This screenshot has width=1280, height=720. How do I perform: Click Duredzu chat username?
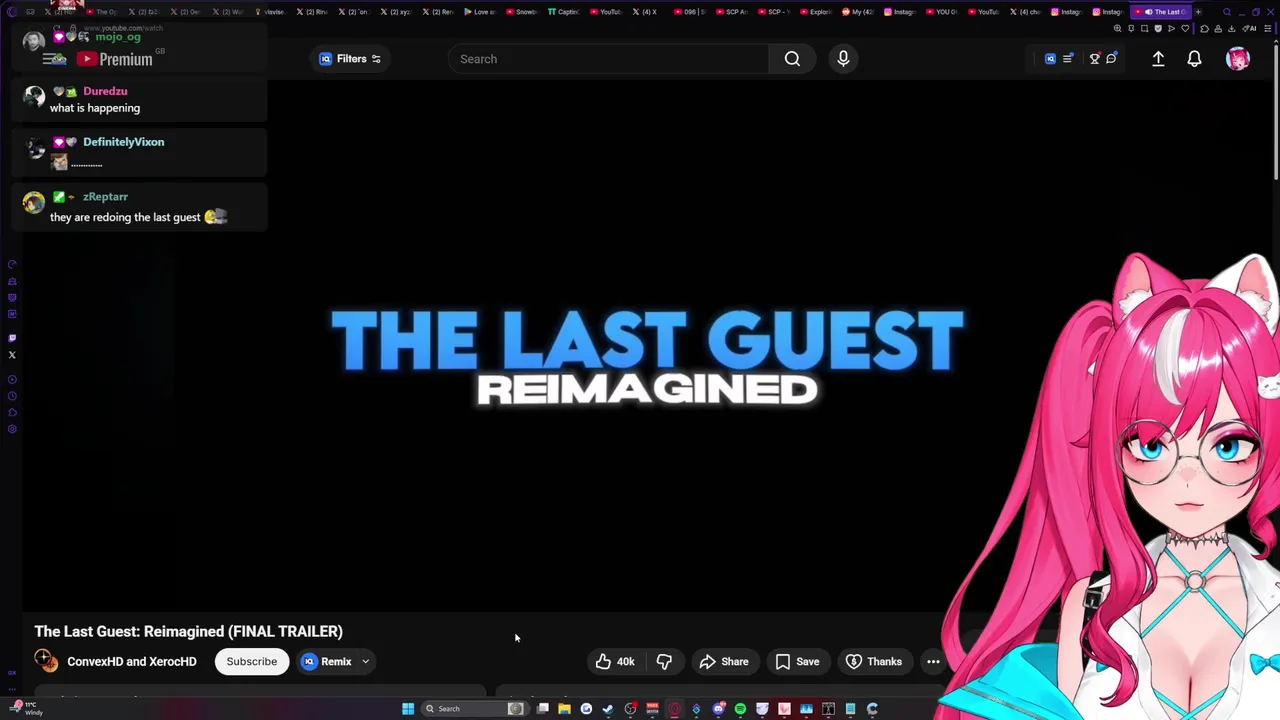(105, 91)
